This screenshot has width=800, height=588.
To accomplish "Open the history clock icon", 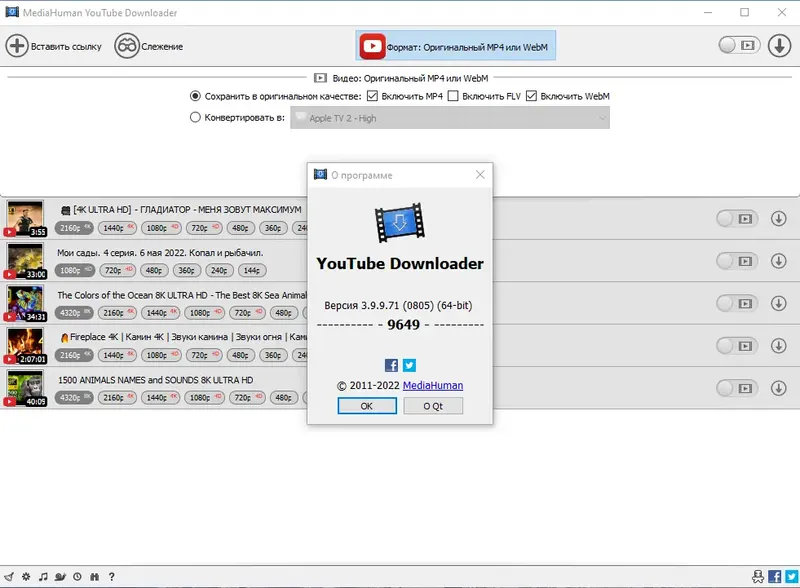I will 78,577.
